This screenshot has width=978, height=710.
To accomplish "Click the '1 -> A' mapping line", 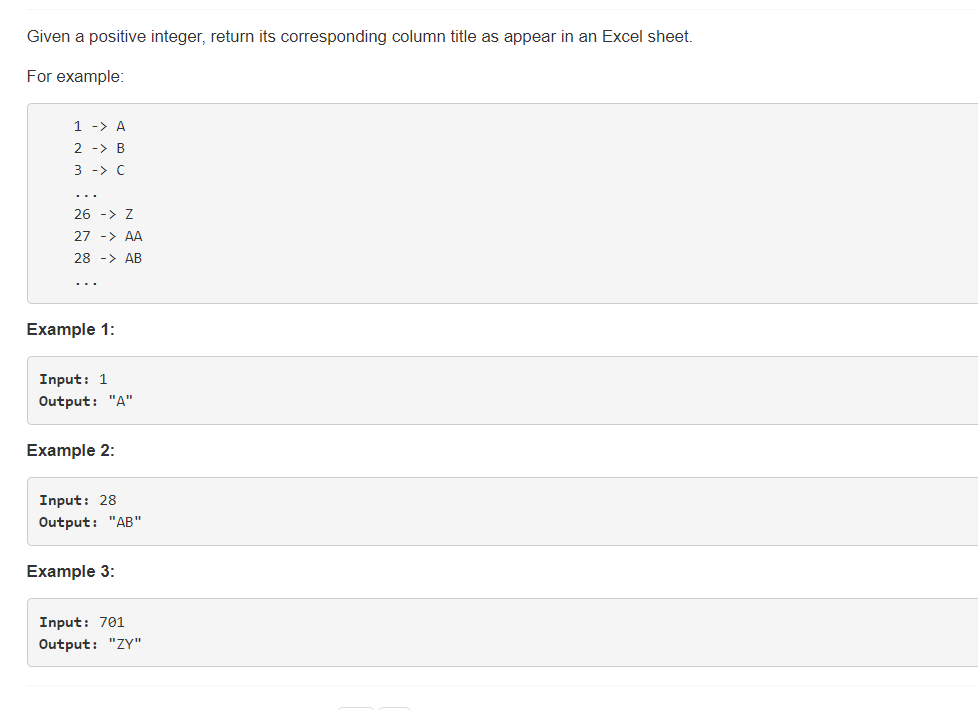I will pyautogui.click(x=99, y=127).
